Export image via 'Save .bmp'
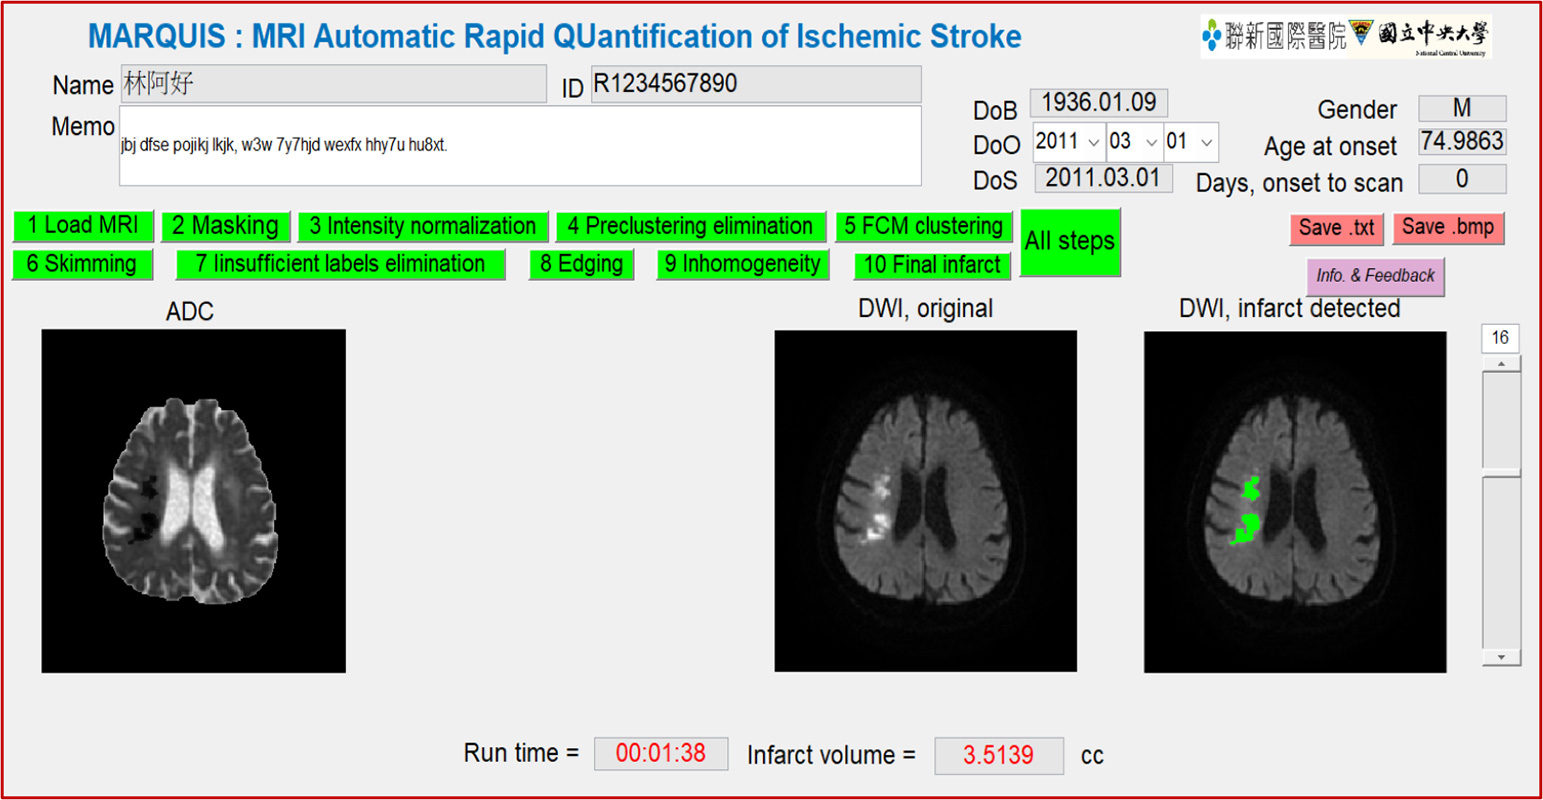The width and height of the screenshot is (1543, 800). (x=1447, y=228)
